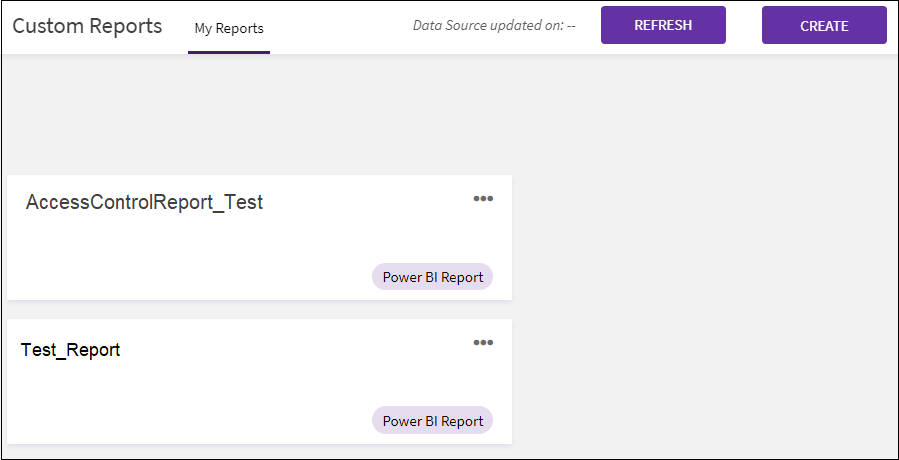Image resolution: width=899 pixels, height=460 pixels.
Task: Click the dashes after Data Source updated on
Action: pyautogui.click(x=571, y=26)
